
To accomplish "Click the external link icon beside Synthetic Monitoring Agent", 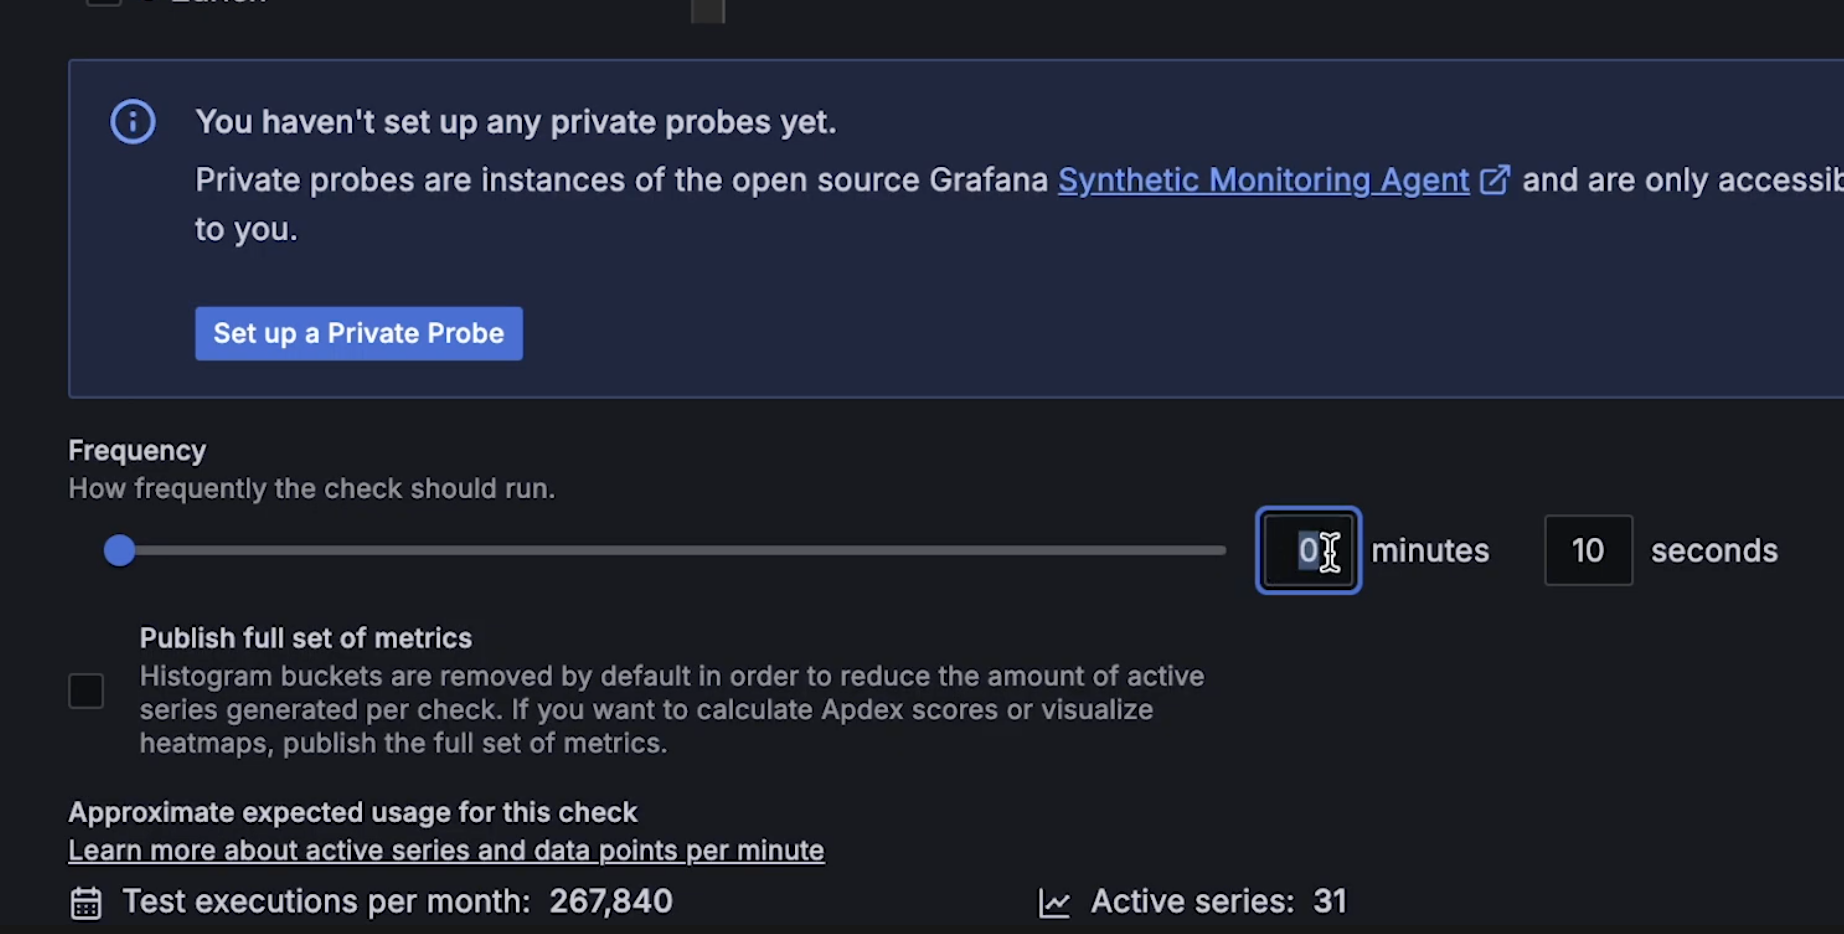I will (1495, 178).
